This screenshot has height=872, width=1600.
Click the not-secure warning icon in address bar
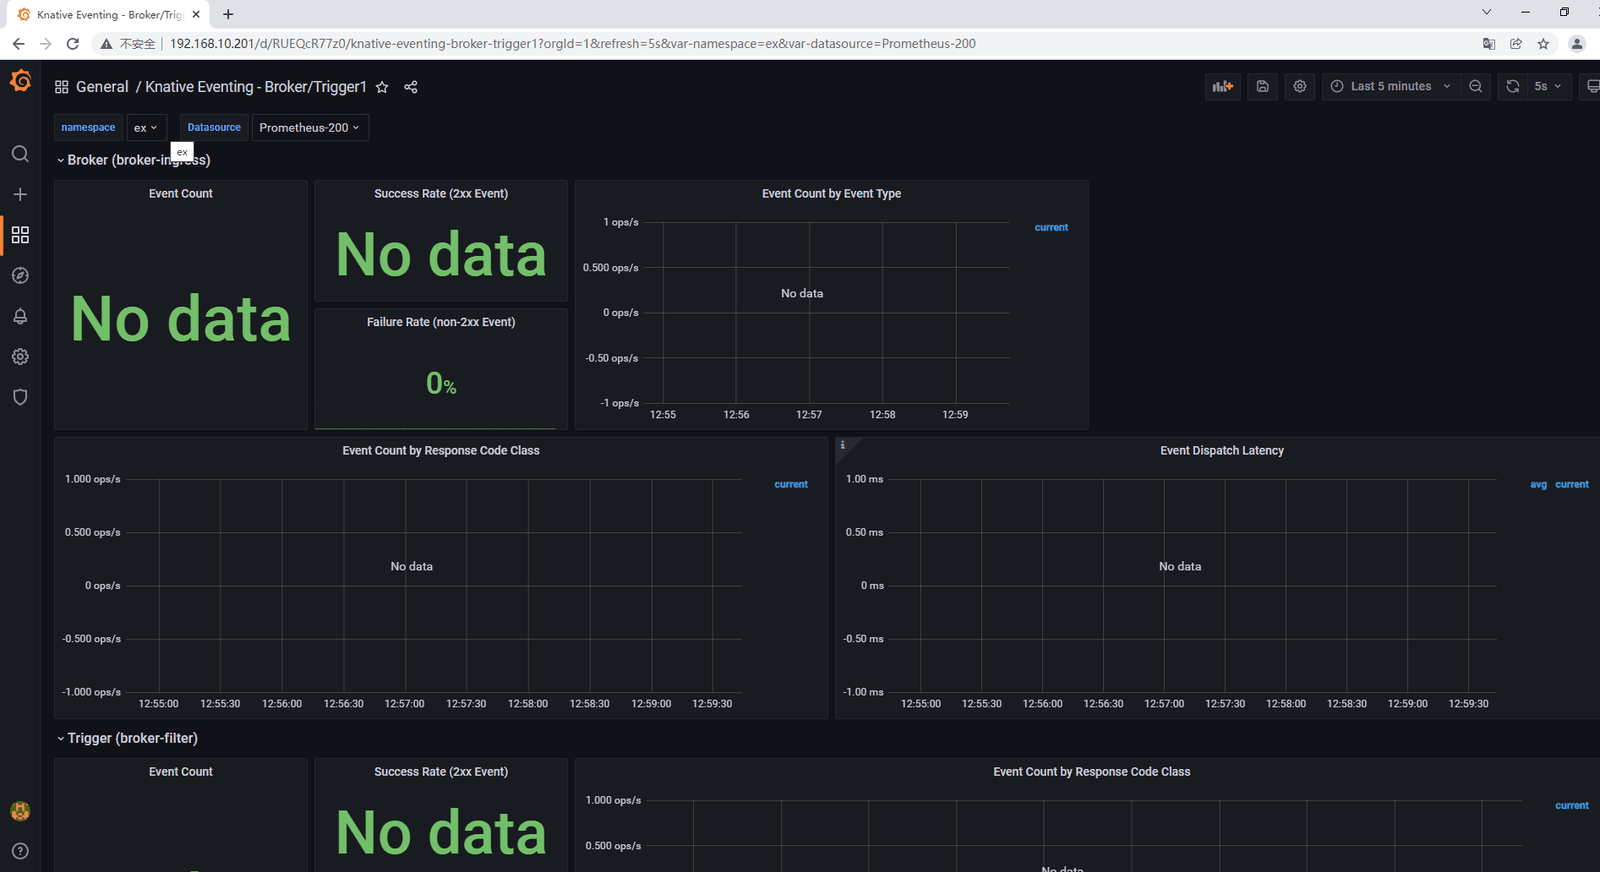[x=106, y=44]
